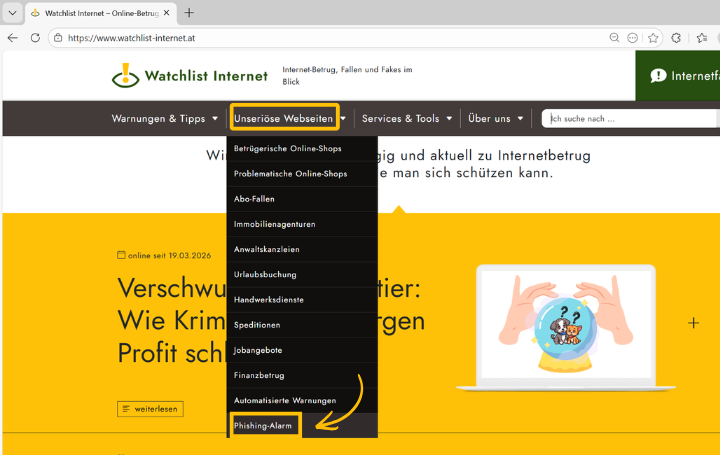Open Finanzbetrug menu entry
The width and height of the screenshot is (720, 455).
point(259,375)
